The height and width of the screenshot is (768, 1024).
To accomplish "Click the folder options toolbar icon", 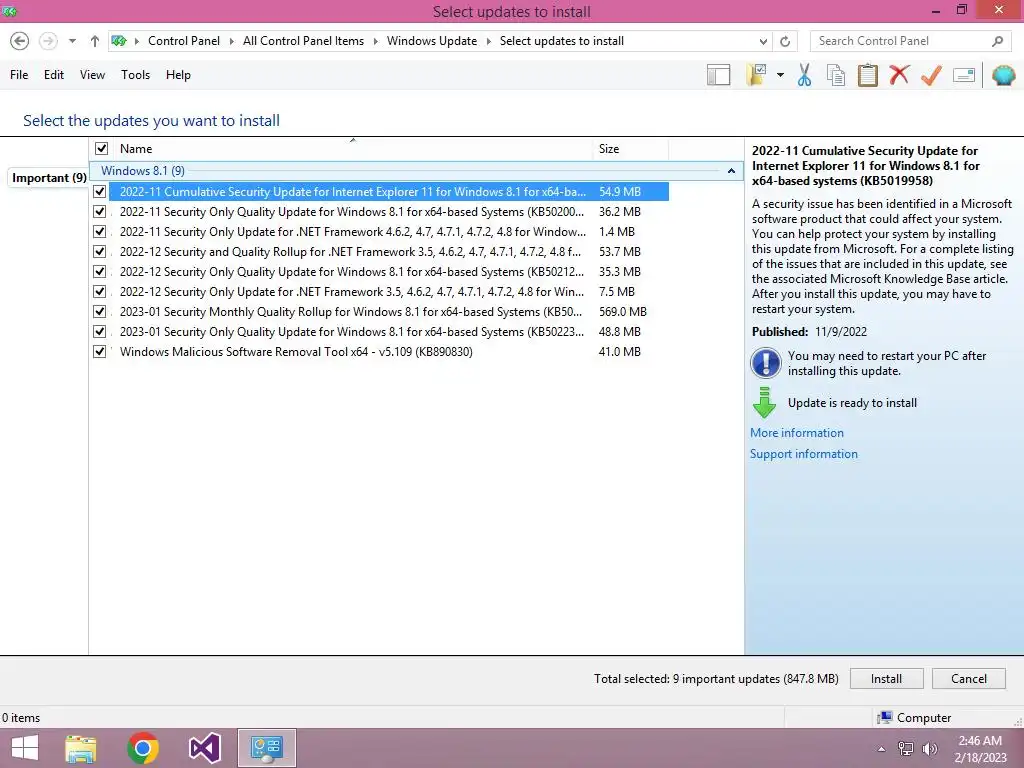I will [x=757, y=75].
